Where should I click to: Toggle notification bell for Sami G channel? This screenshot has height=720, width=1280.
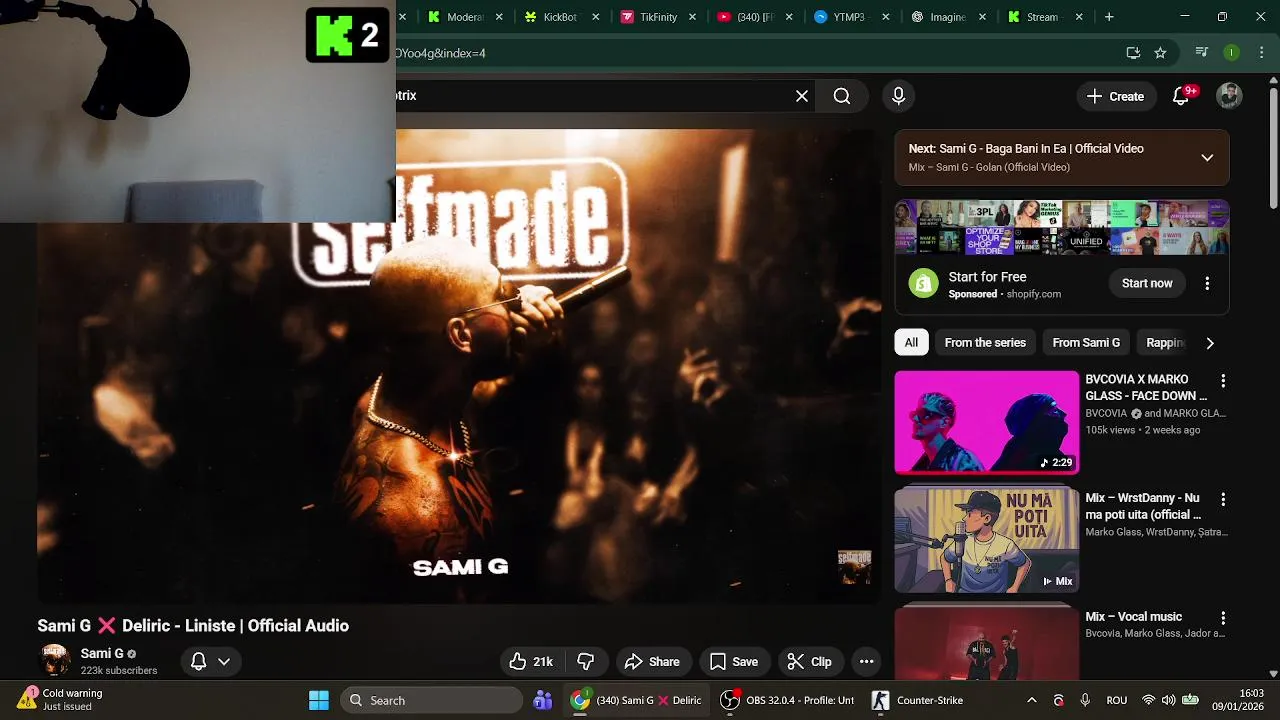[210, 661]
